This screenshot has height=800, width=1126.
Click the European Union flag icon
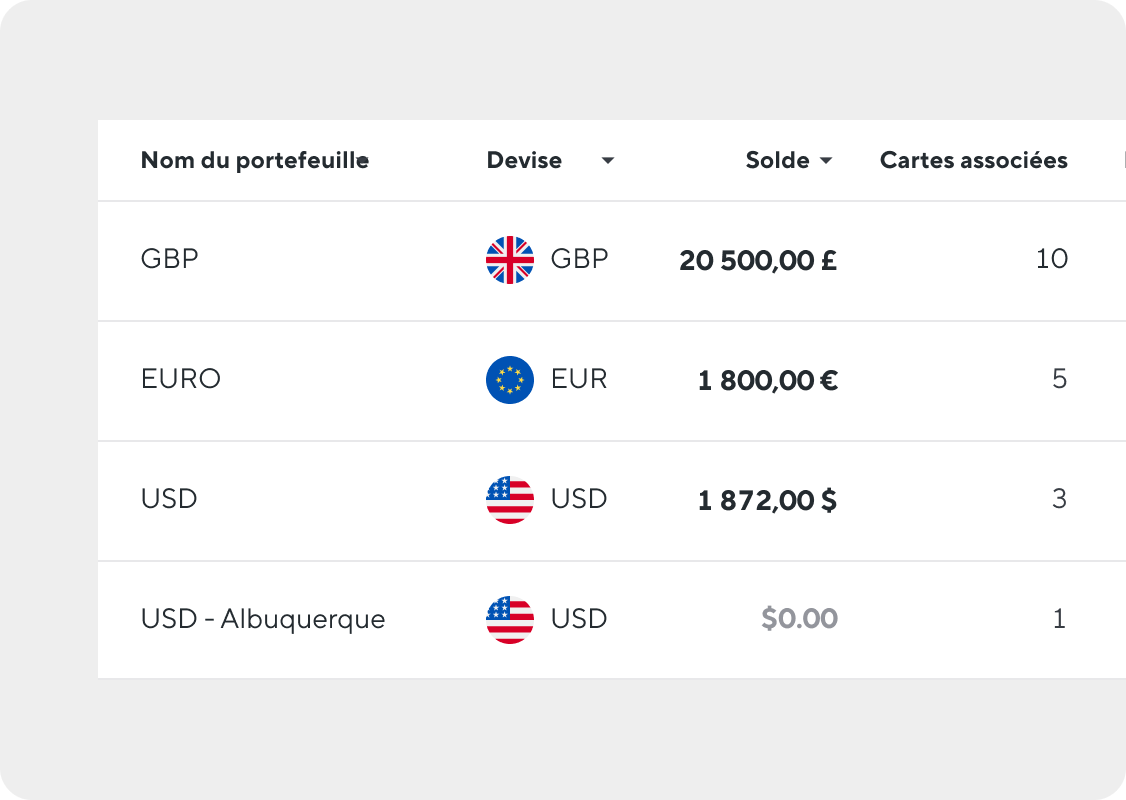[510, 380]
